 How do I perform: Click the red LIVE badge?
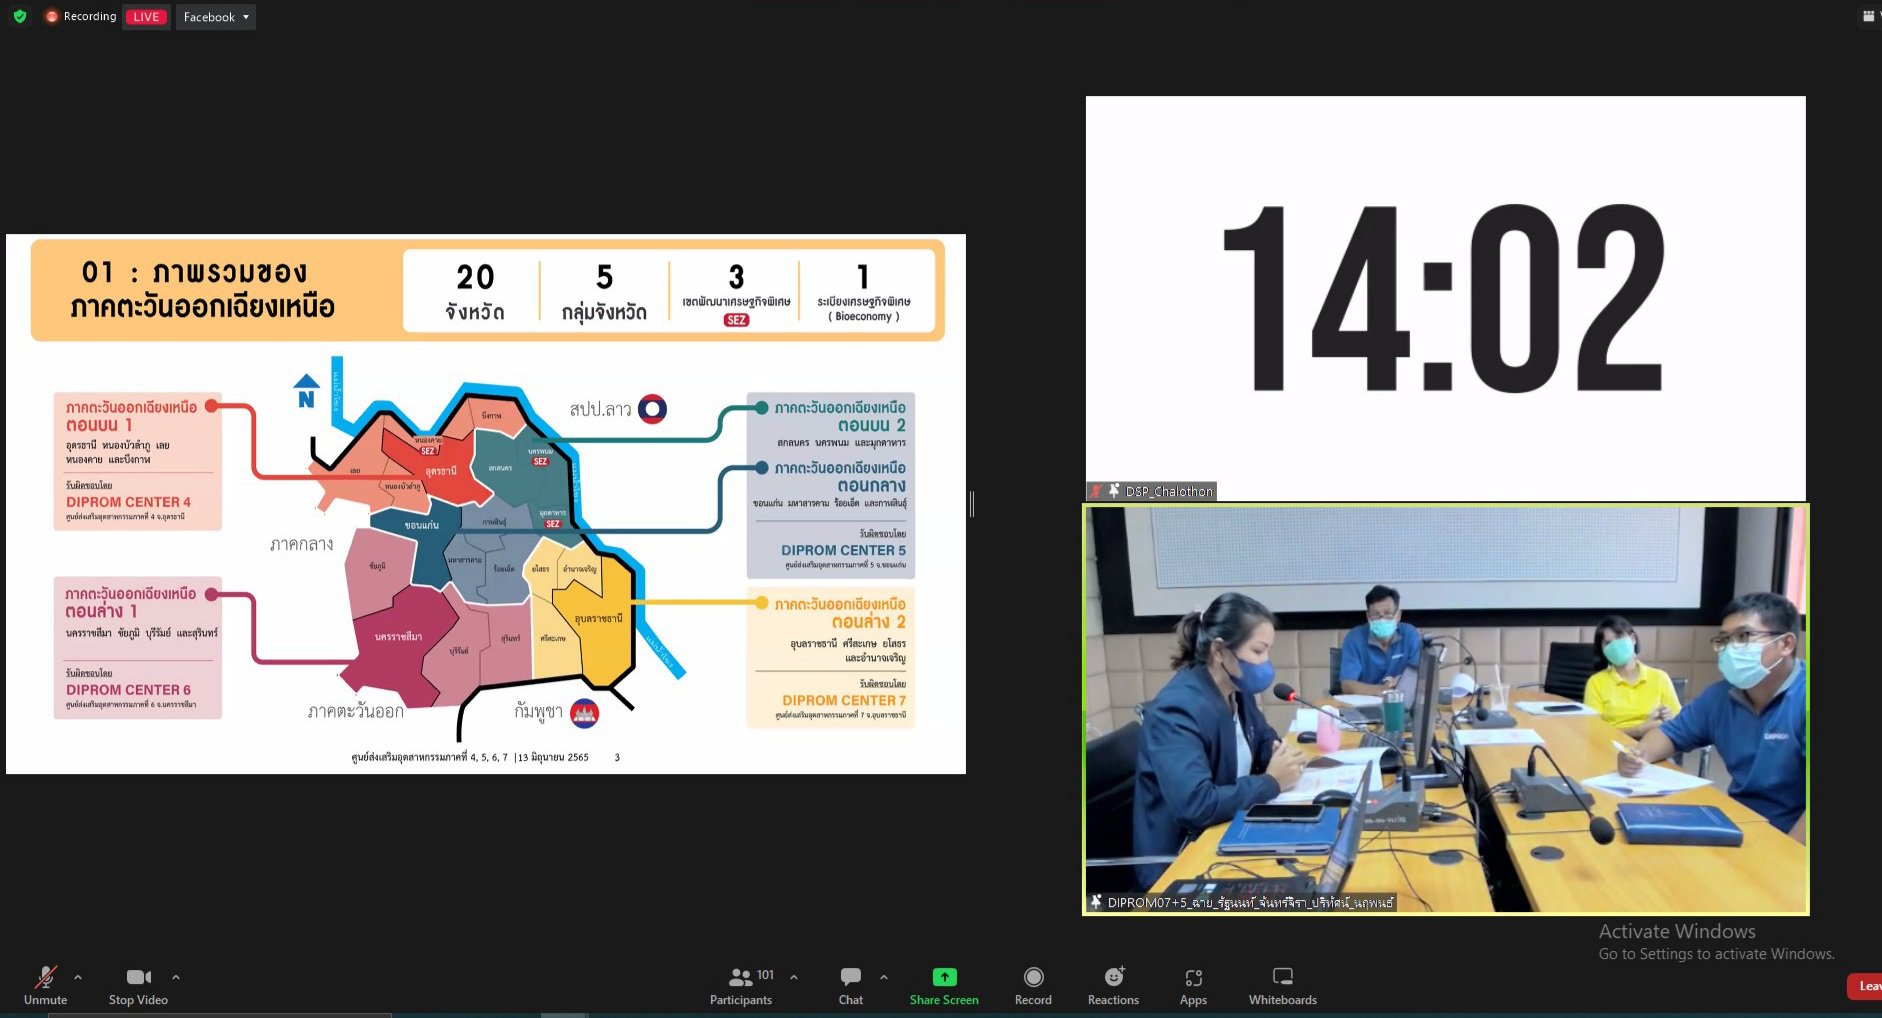[146, 17]
